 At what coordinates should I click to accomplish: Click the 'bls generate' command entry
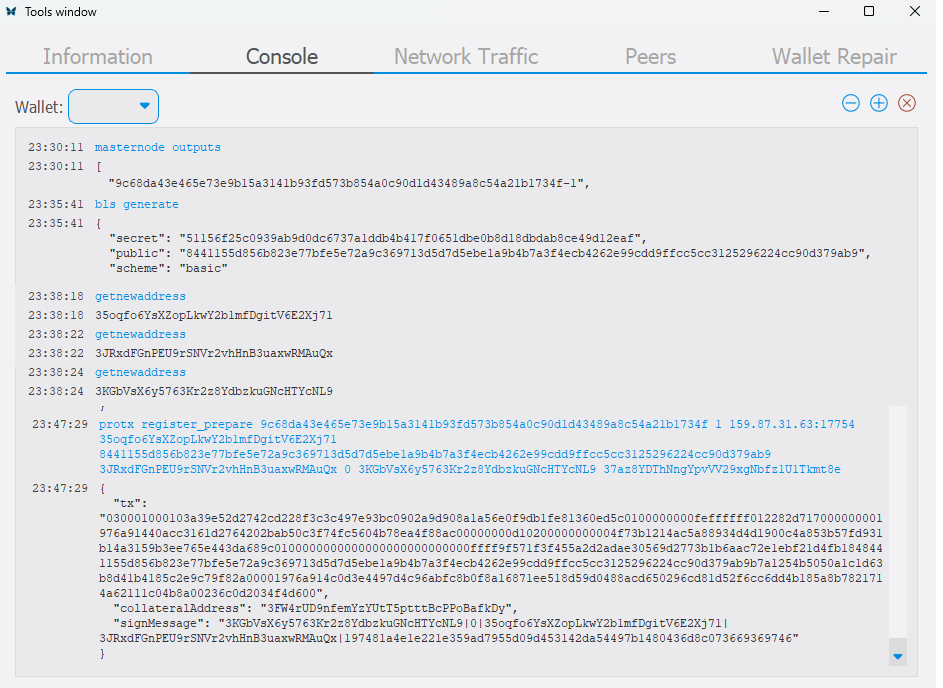(137, 205)
